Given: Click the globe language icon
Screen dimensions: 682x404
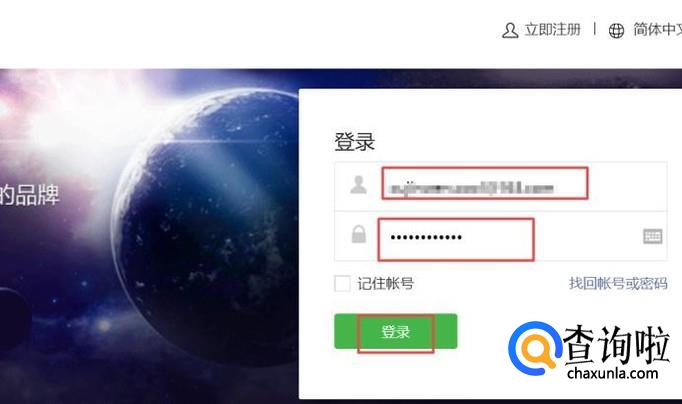Looking at the screenshot, I should click(x=616, y=30).
